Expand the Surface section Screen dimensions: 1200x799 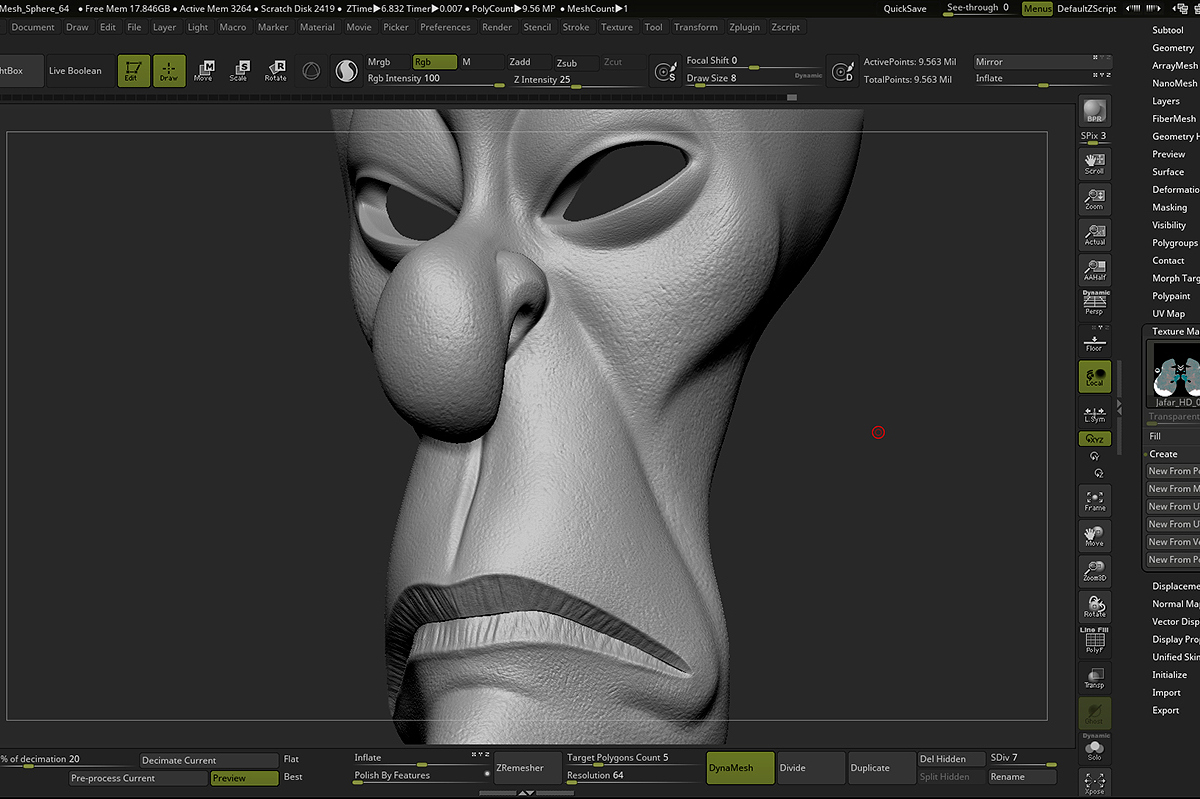[1168, 172]
